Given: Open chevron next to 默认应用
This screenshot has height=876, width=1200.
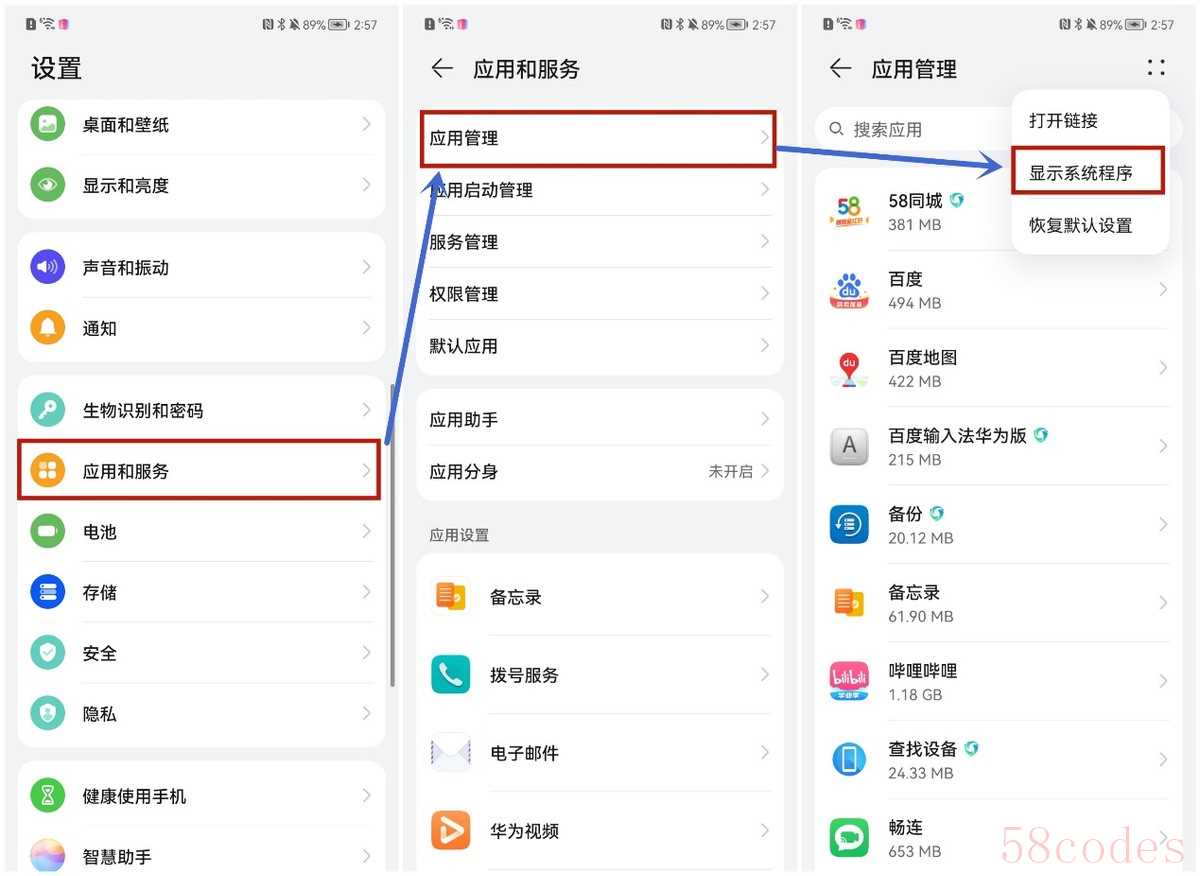Looking at the screenshot, I should [765, 346].
